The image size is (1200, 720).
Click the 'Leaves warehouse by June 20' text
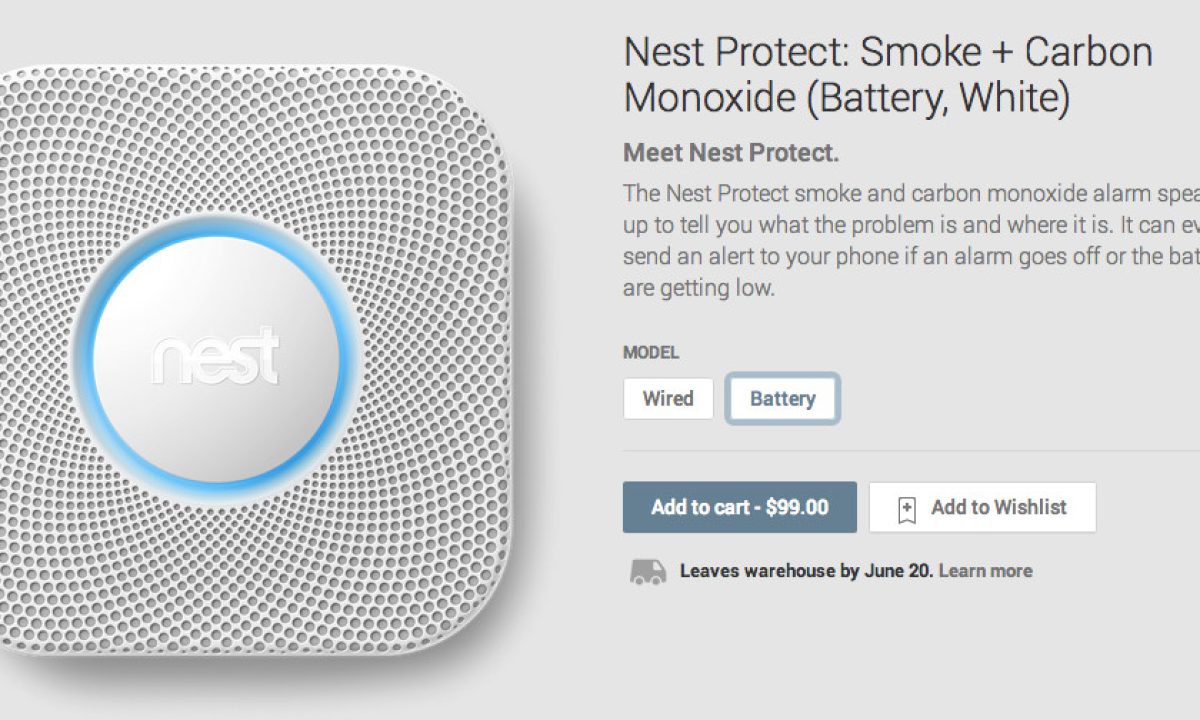click(x=806, y=571)
